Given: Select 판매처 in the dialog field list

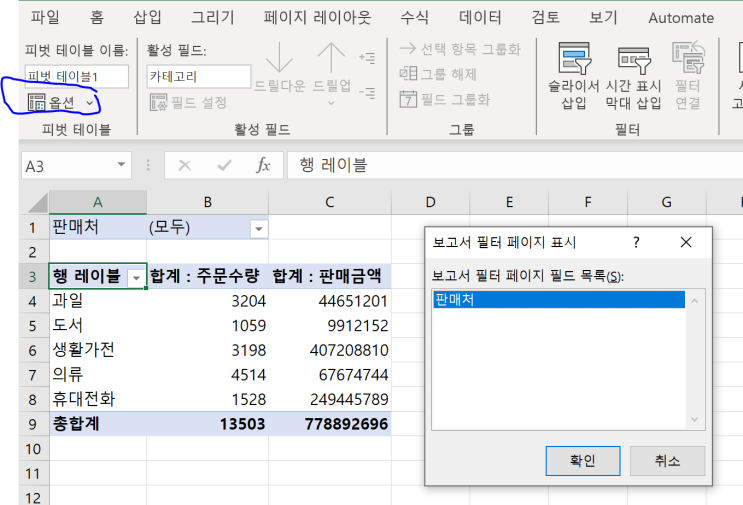Looking at the screenshot, I should [x=559, y=299].
